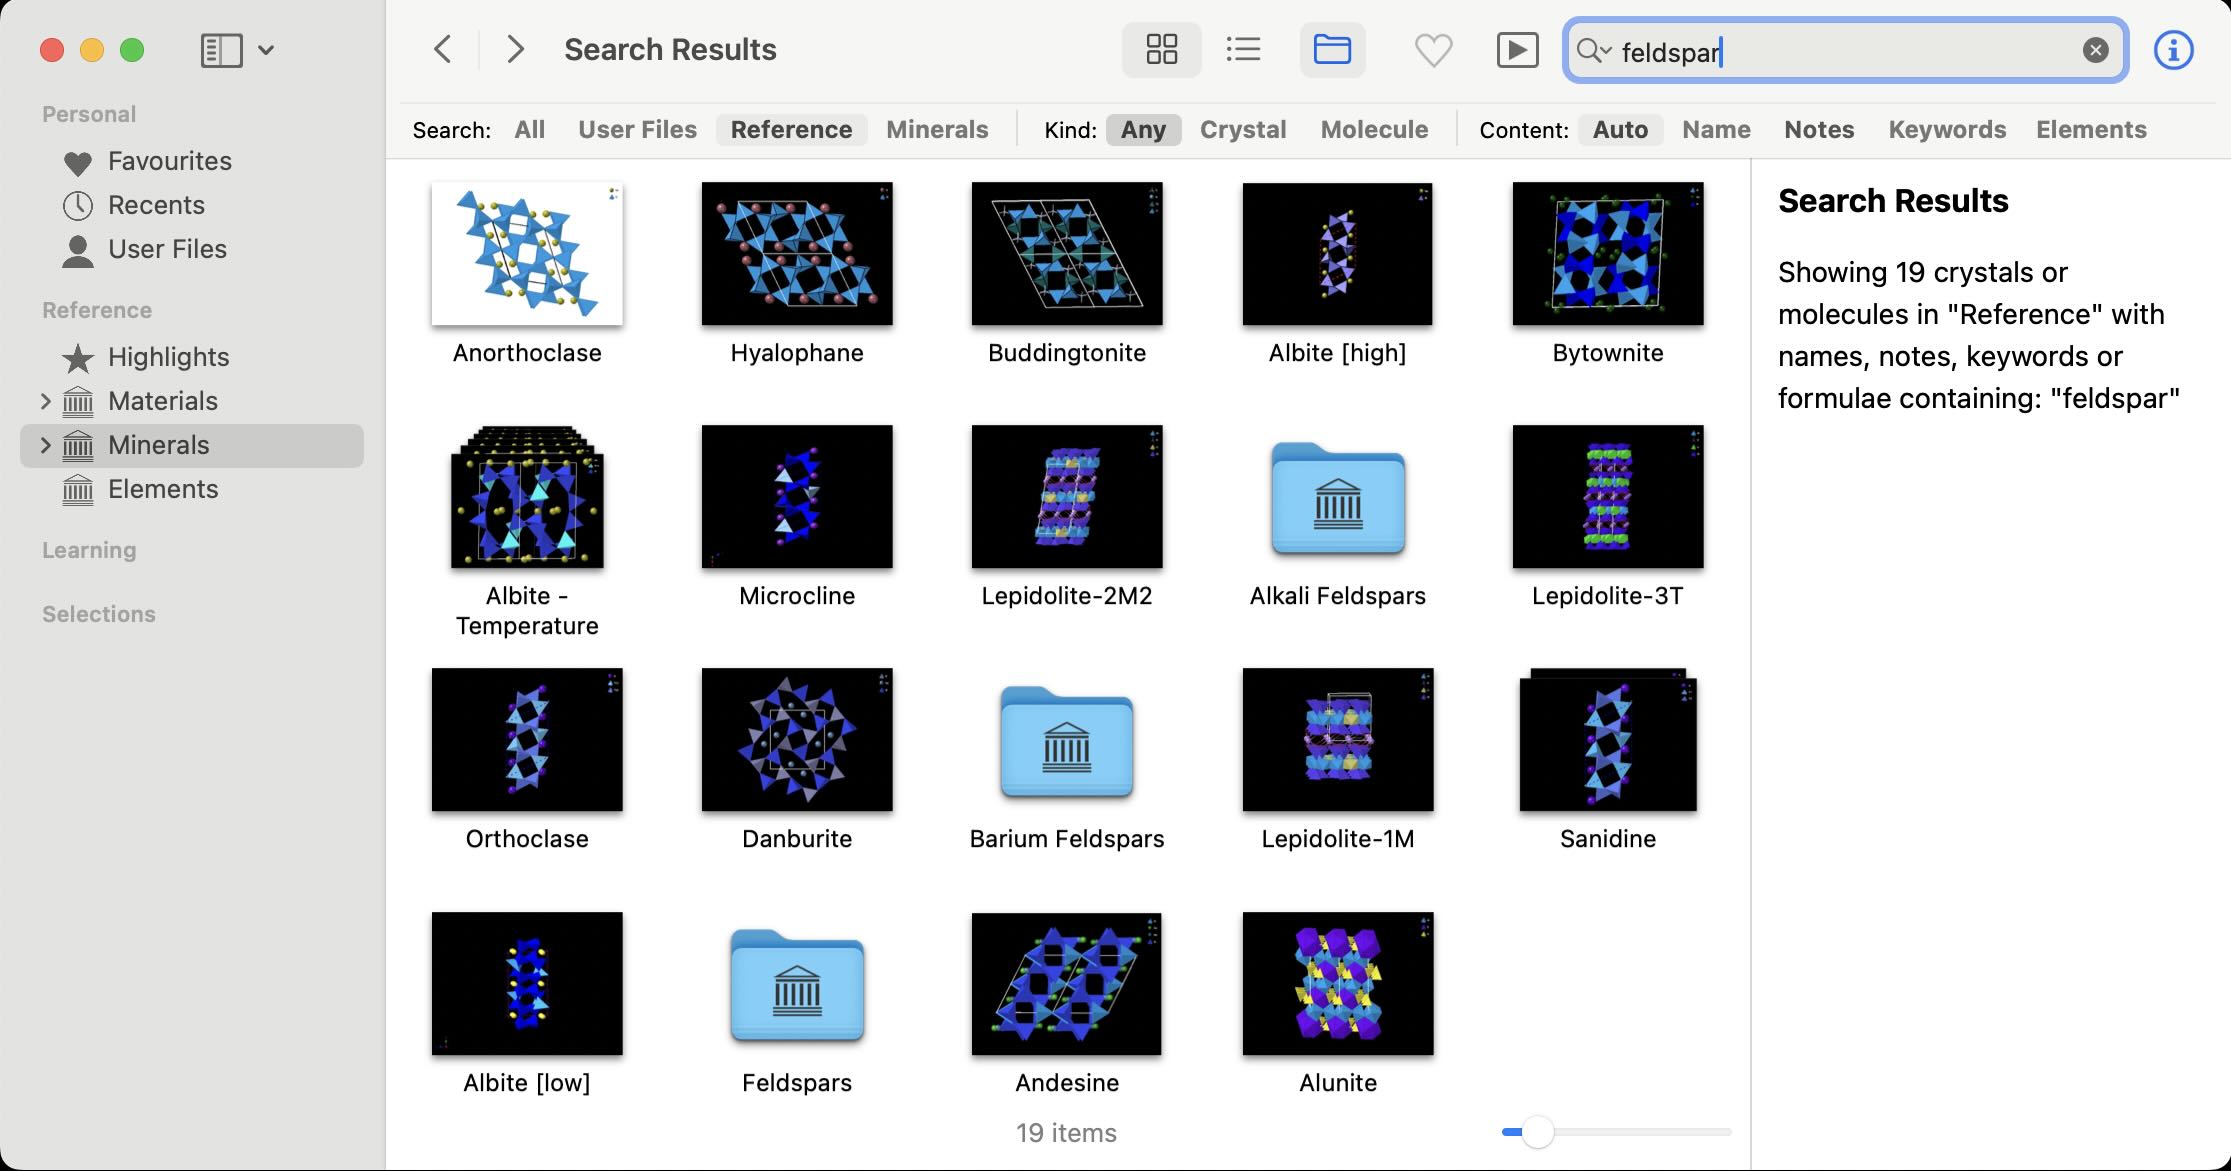The width and height of the screenshot is (2231, 1171).
Task: Open the Favourites heart view
Action: [x=1433, y=49]
